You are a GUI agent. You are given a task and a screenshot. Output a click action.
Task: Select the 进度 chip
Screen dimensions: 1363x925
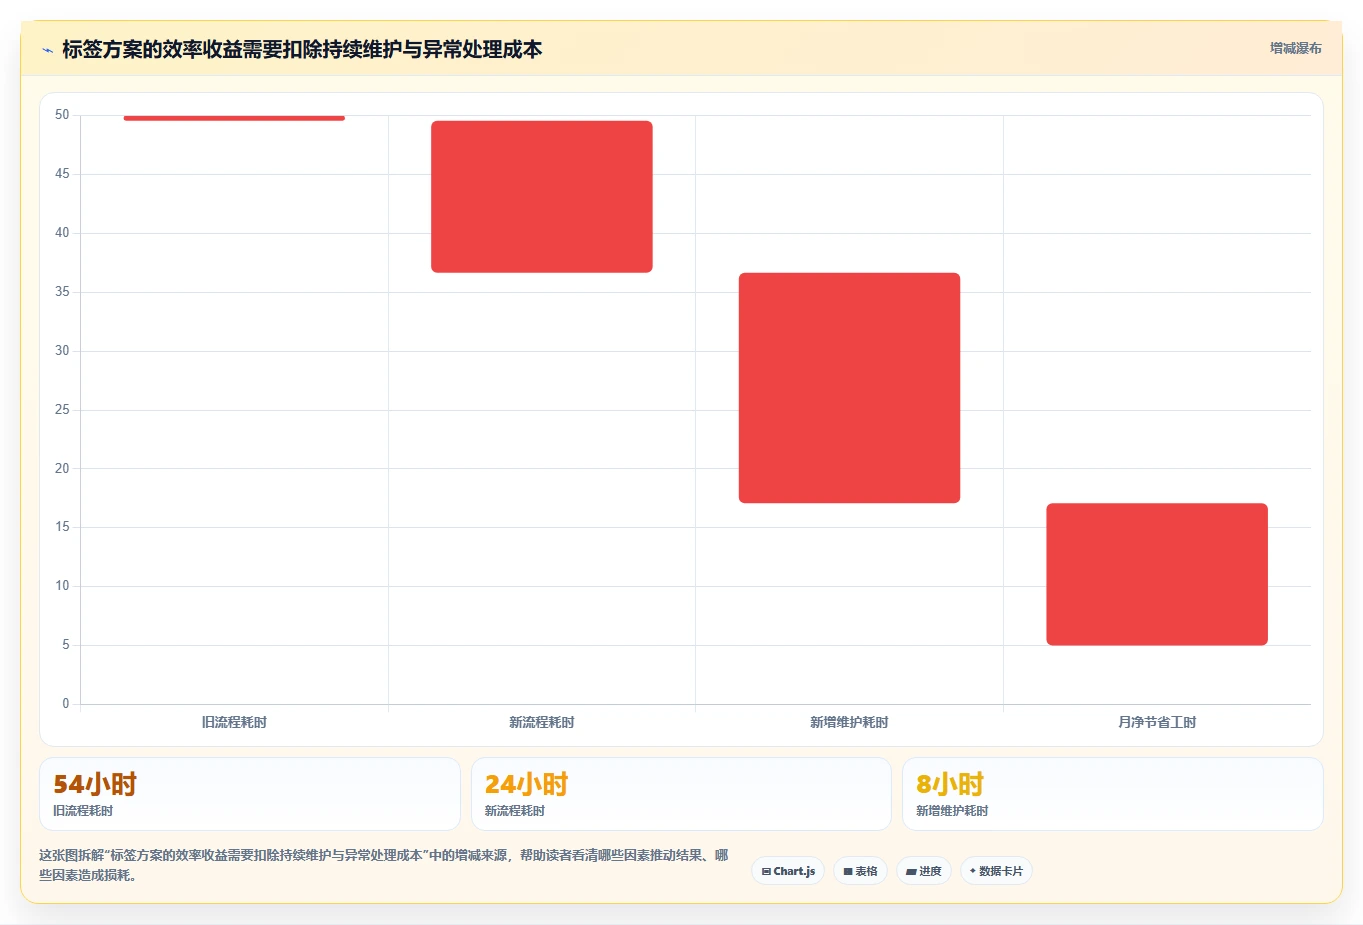point(924,871)
